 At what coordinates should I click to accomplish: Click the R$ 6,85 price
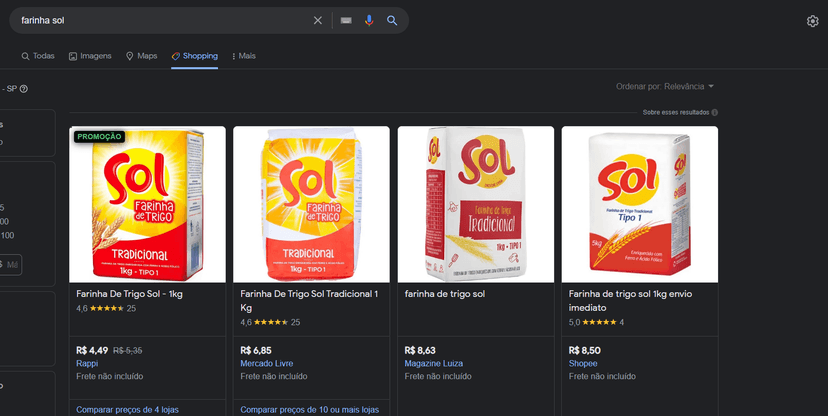(x=256, y=351)
